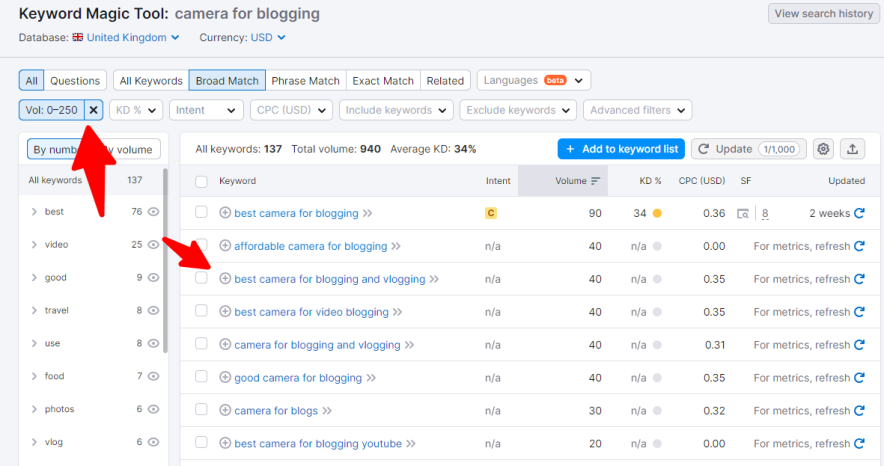
Task: Select the Questions tab
Action: (x=75, y=81)
